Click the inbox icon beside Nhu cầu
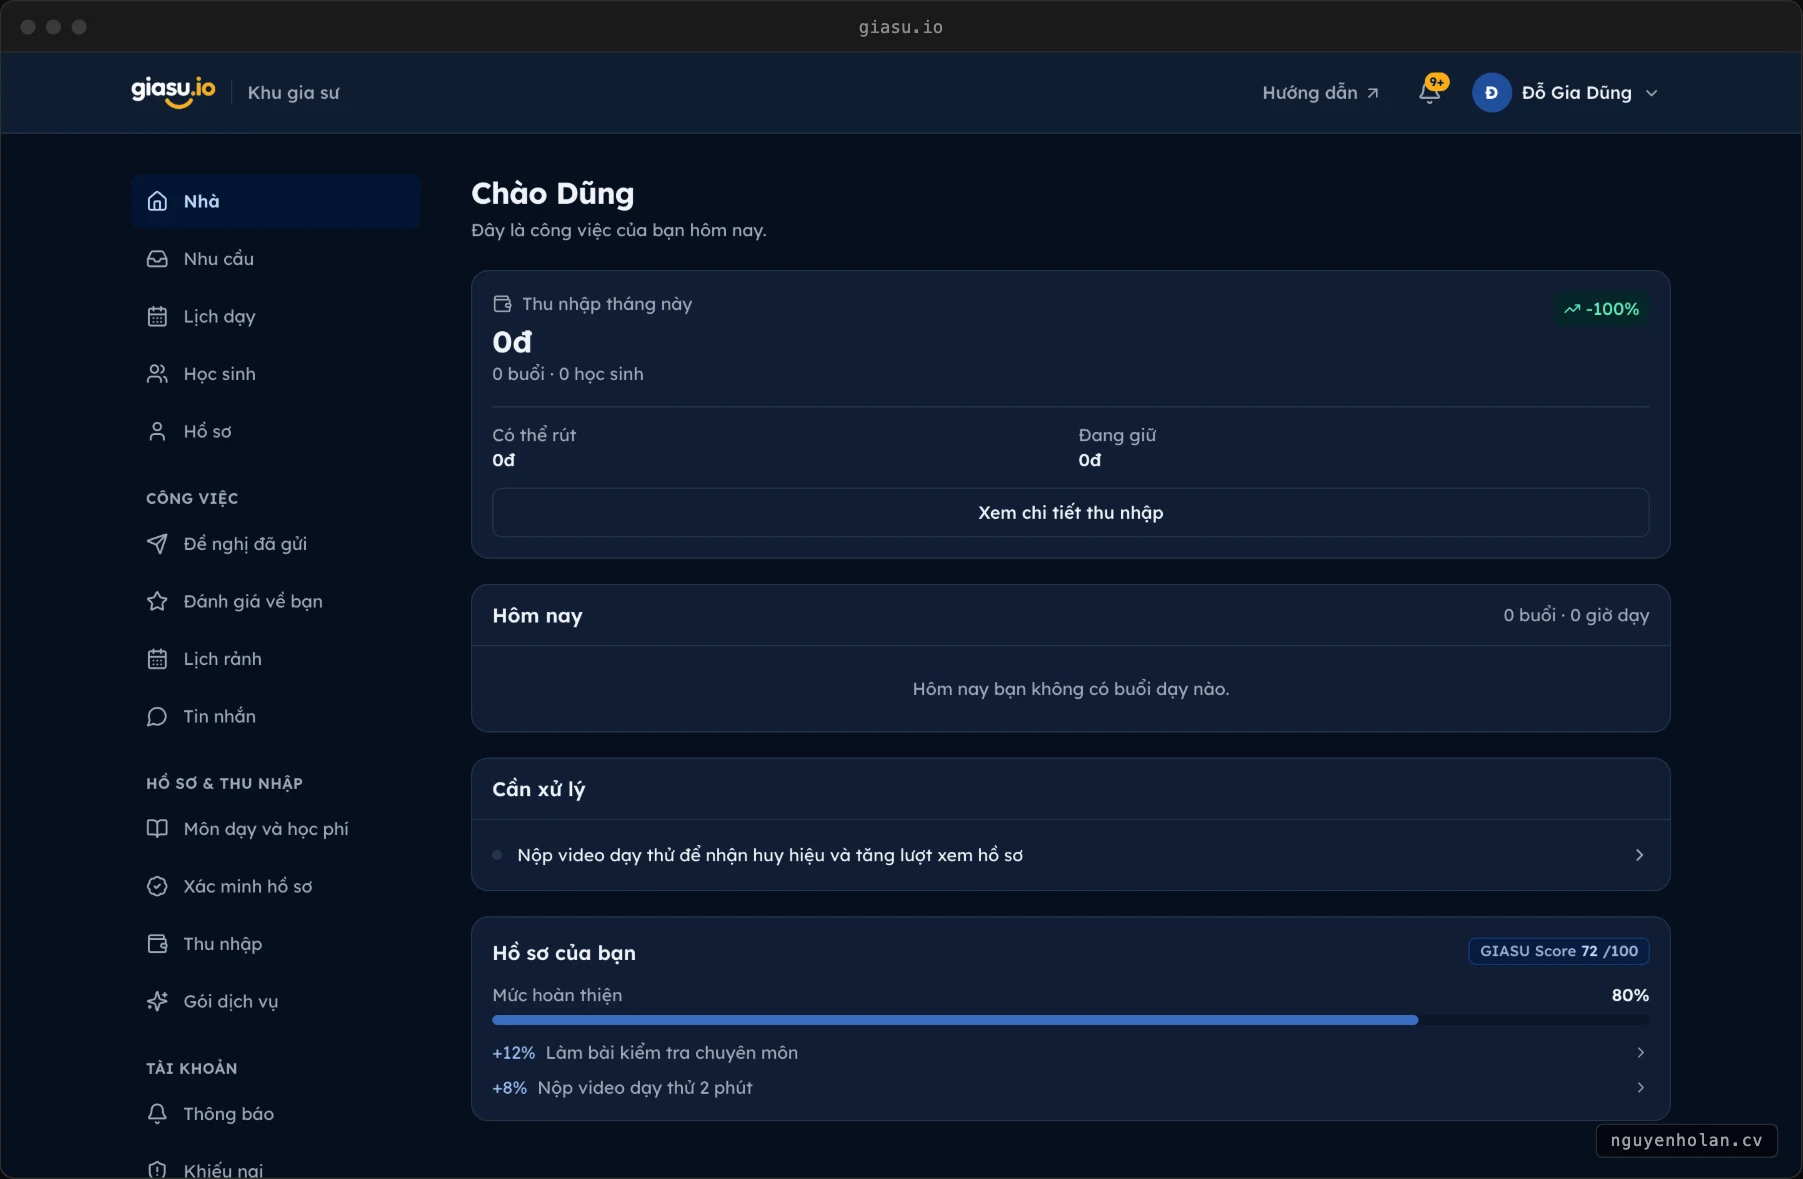Viewport: 1803px width, 1179px height. click(x=157, y=259)
